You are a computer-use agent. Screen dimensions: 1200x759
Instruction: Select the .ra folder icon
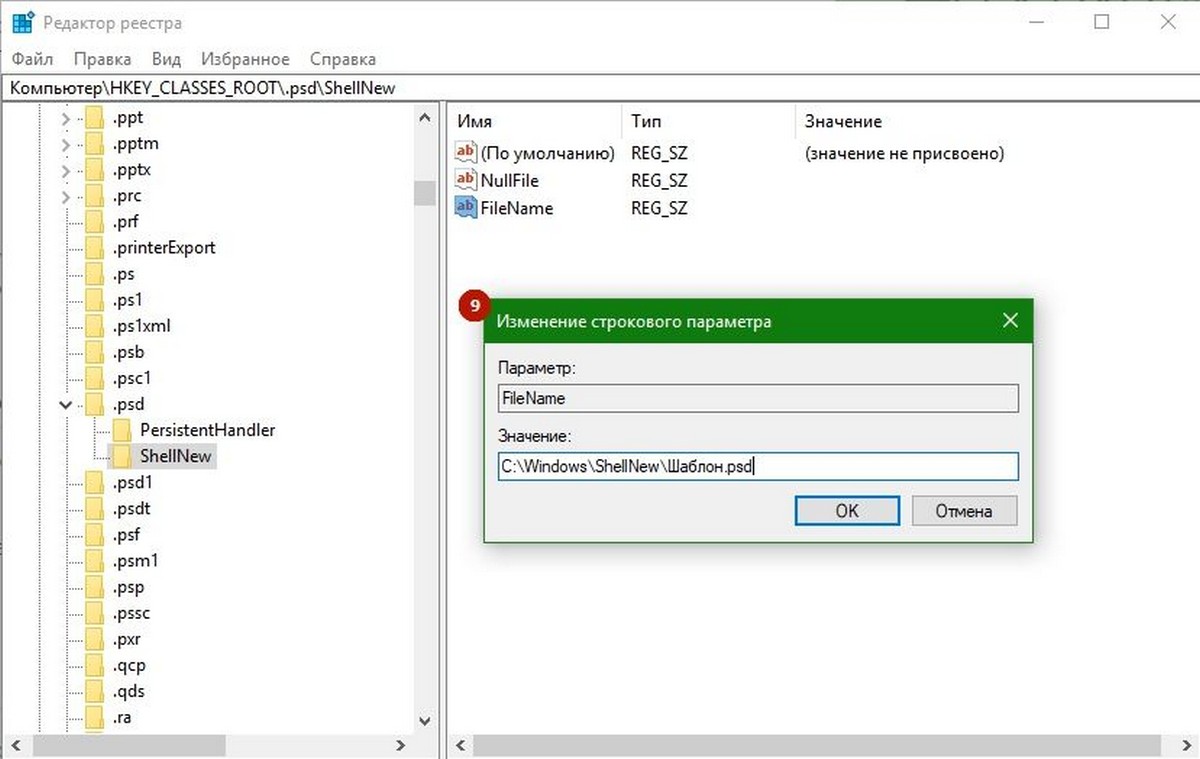[95, 717]
